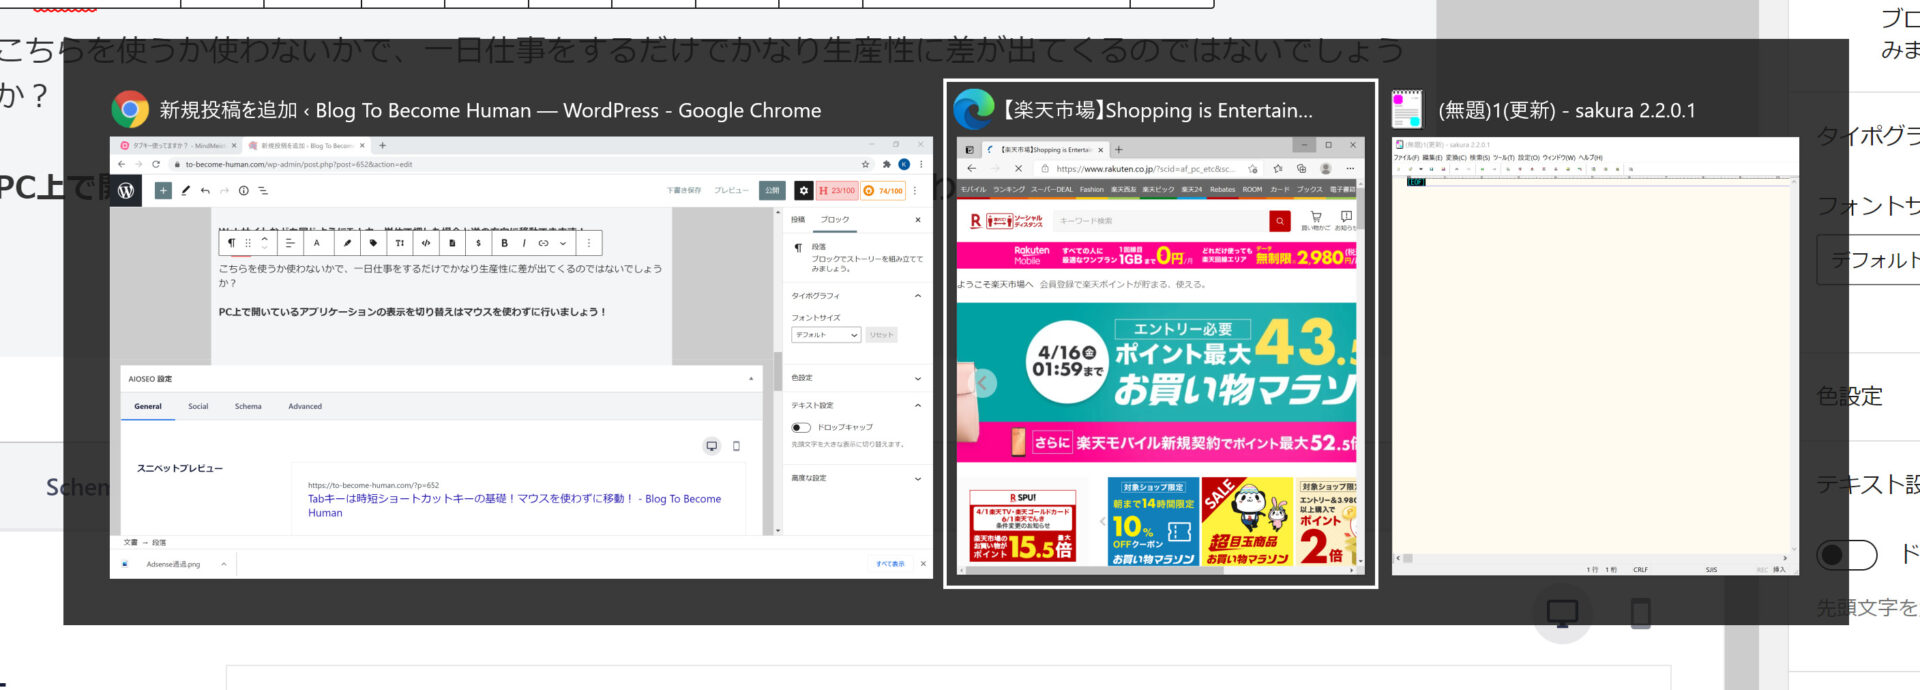The image size is (1920, 690).
Task: Select mobile snippet preview icon in AIOSEO
Action: 736,446
